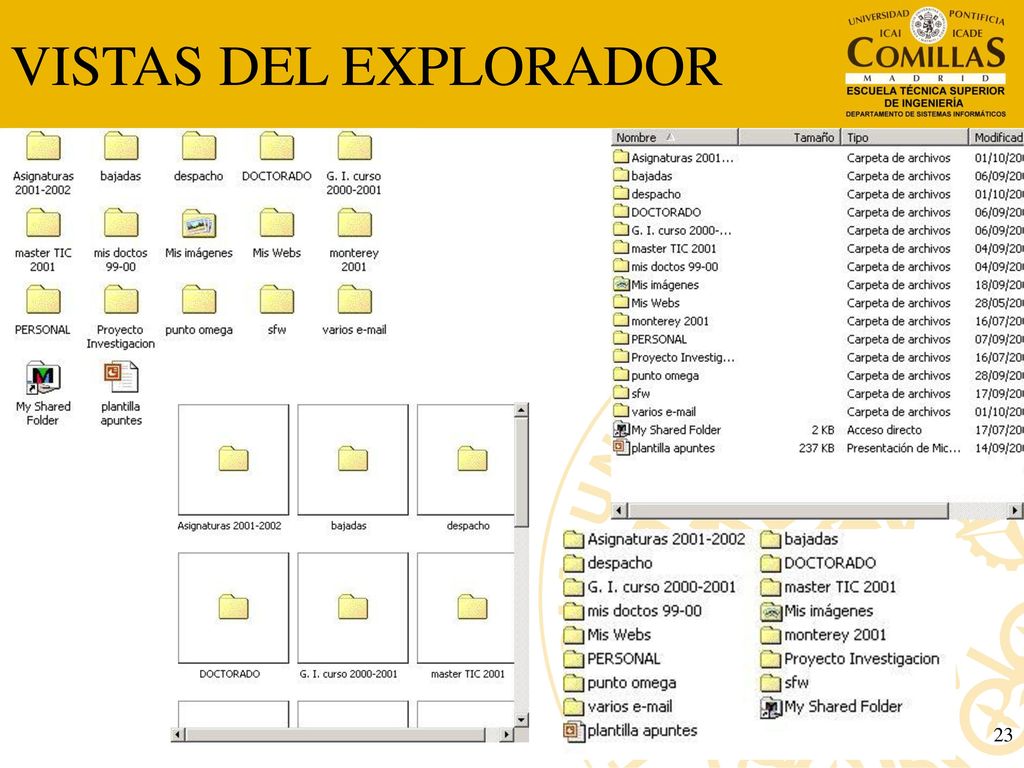Select 'punto omega' row in details view

pyautogui.click(x=818, y=376)
